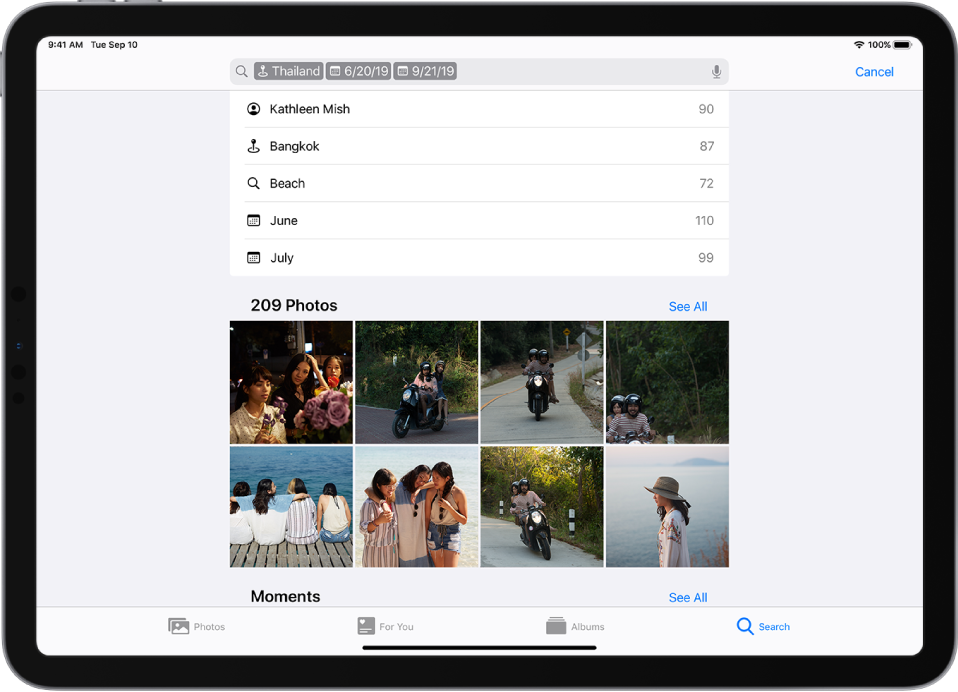Tap the calendar icon next to July
Viewport: 958px width, 692px height.
(254, 257)
